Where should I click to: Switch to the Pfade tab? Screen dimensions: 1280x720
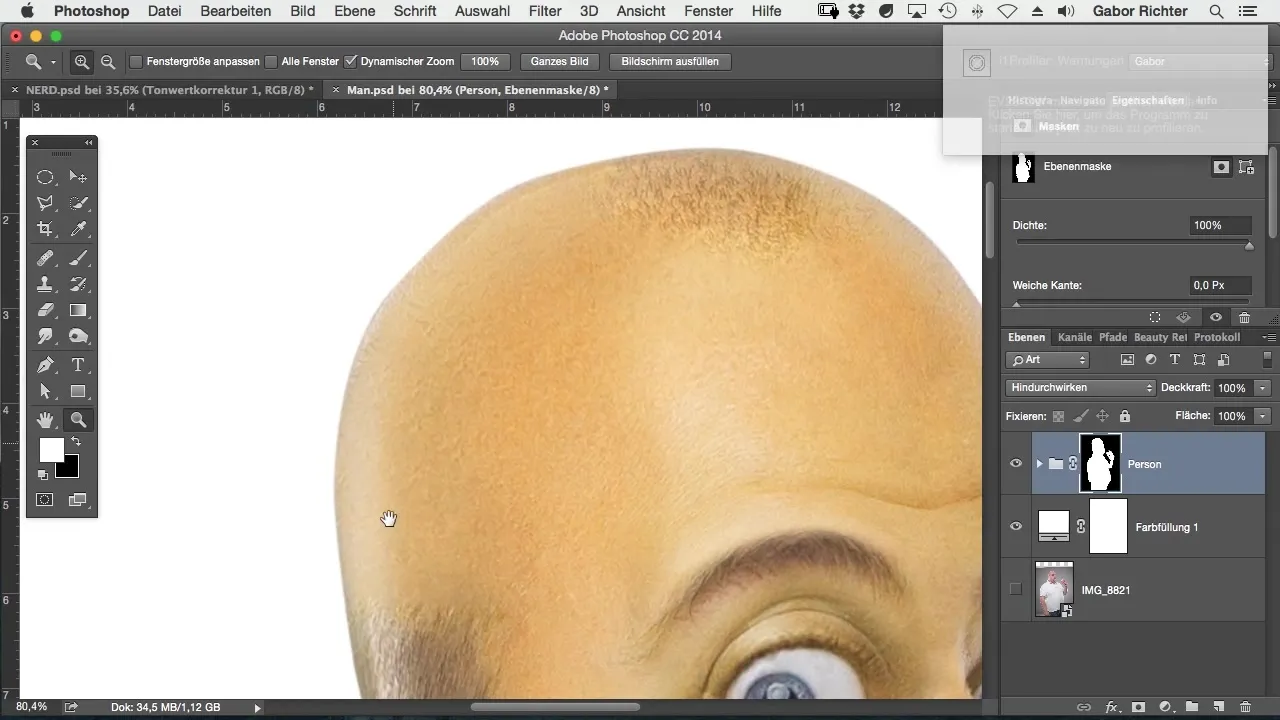[1113, 338]
